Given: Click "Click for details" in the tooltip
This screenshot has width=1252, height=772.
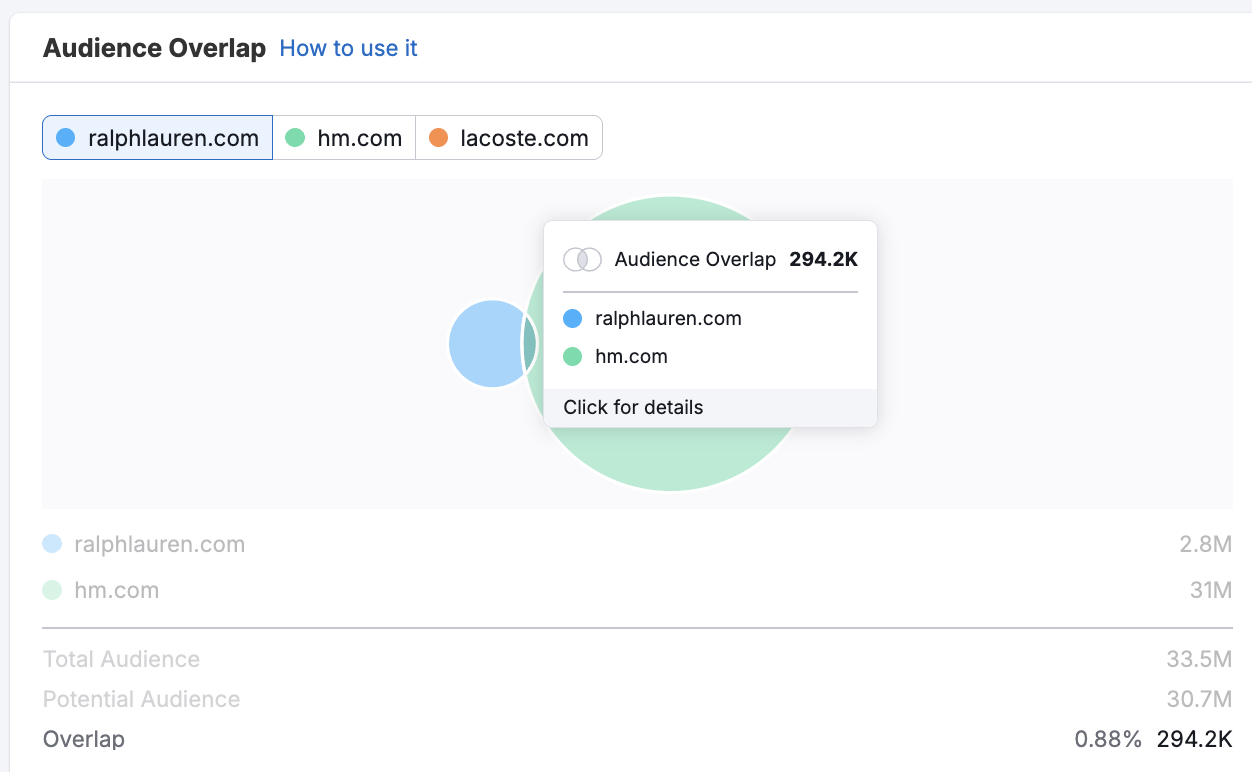Looking at the screenshot, I should click(x=633, y=407).
